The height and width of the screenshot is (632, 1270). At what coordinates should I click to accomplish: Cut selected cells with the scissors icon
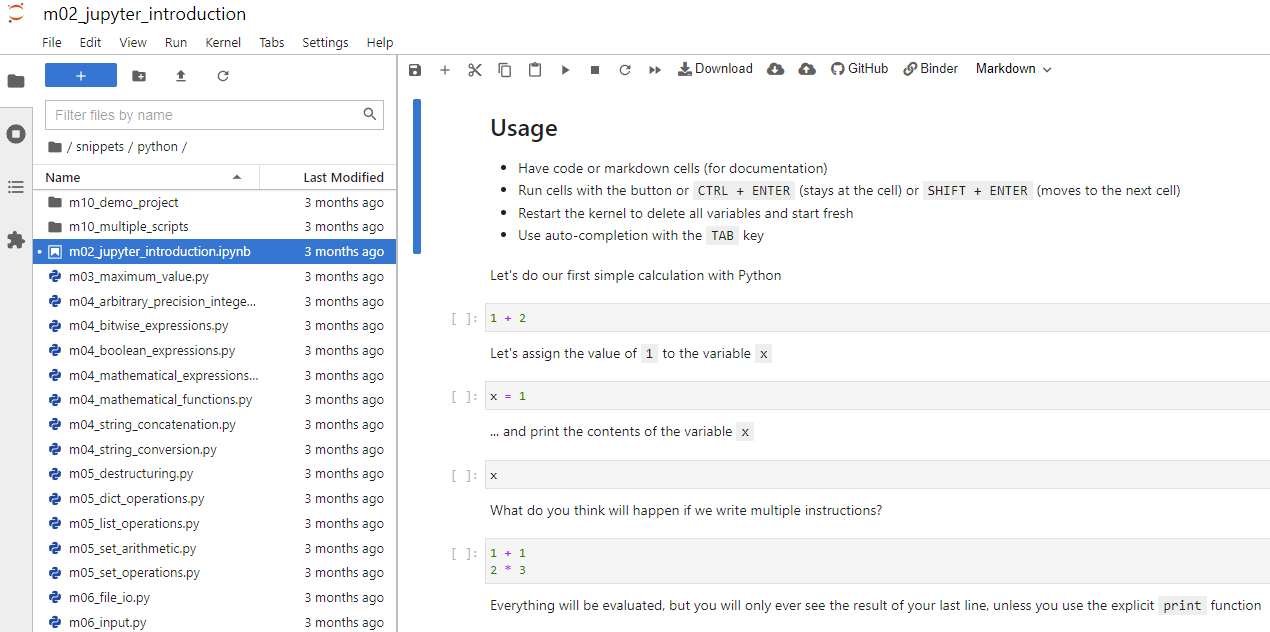point(474,68)
